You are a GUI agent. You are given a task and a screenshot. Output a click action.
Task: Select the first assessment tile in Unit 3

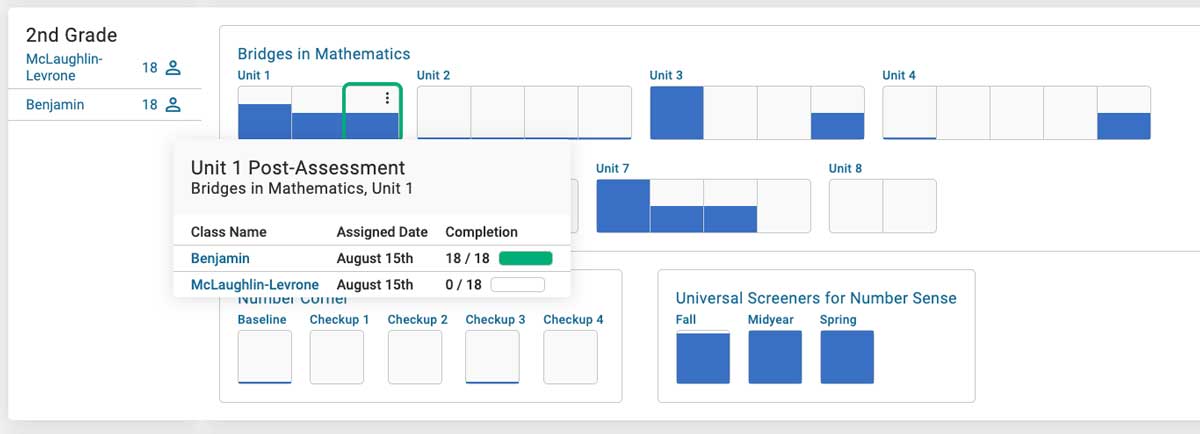point(677,112)
